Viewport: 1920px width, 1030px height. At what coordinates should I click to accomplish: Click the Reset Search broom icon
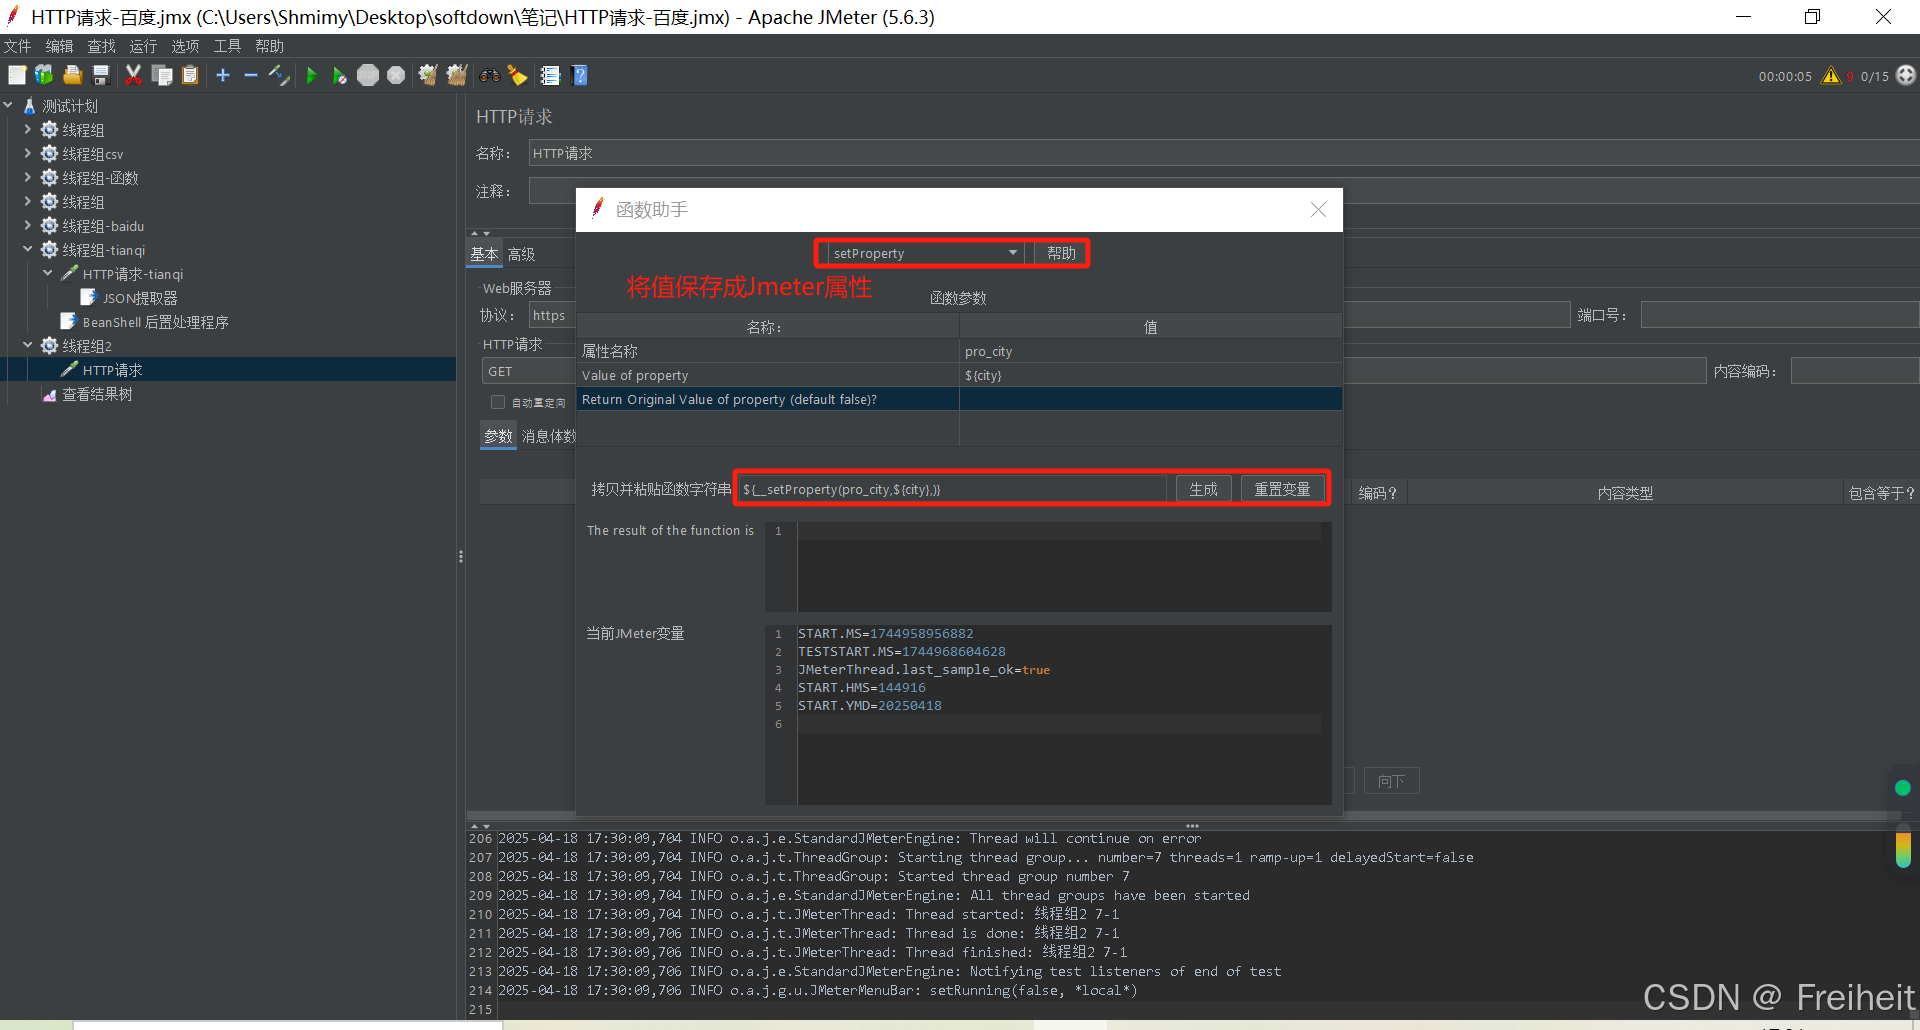tap(517, 75)
